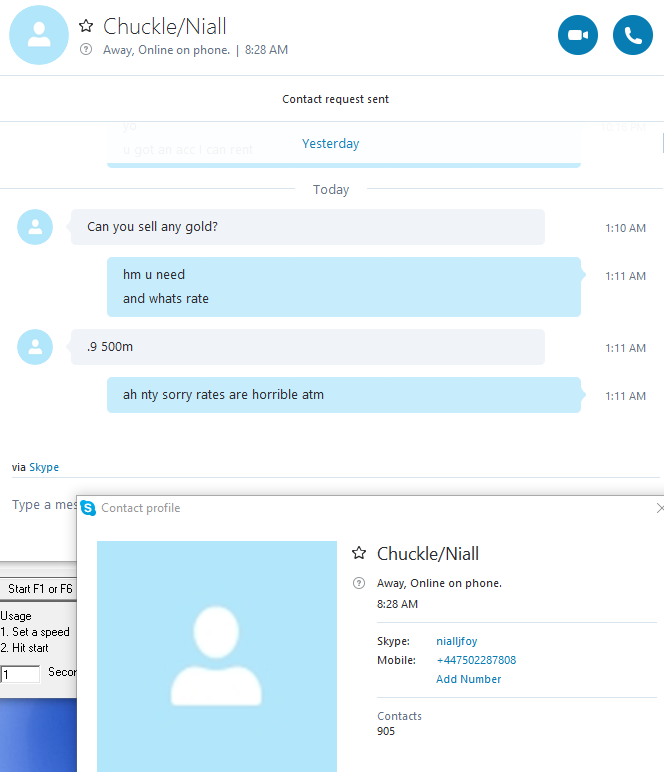The width and height of the screenshot is (664, 772).
Task: Start a video call with Chuckle/Niall
Action: point(578,35)
